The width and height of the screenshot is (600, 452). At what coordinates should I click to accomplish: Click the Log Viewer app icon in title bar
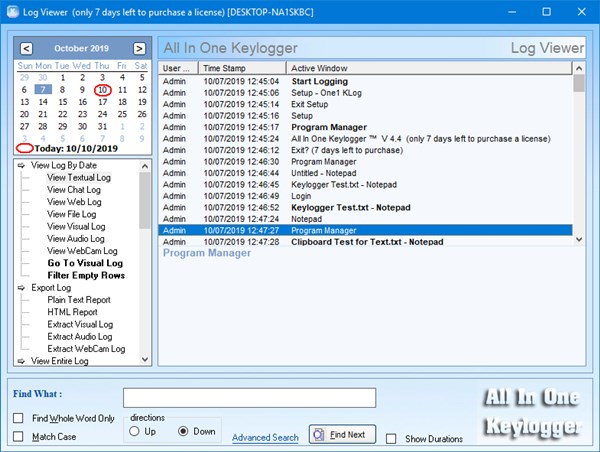click(x=13, y=12)
